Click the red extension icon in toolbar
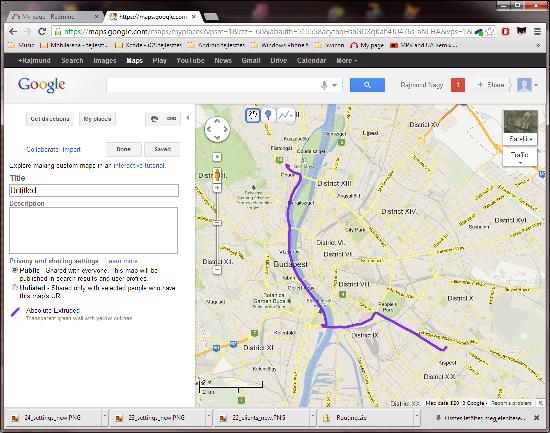Screen dimensions: 550x433 (x=505, y=32)
